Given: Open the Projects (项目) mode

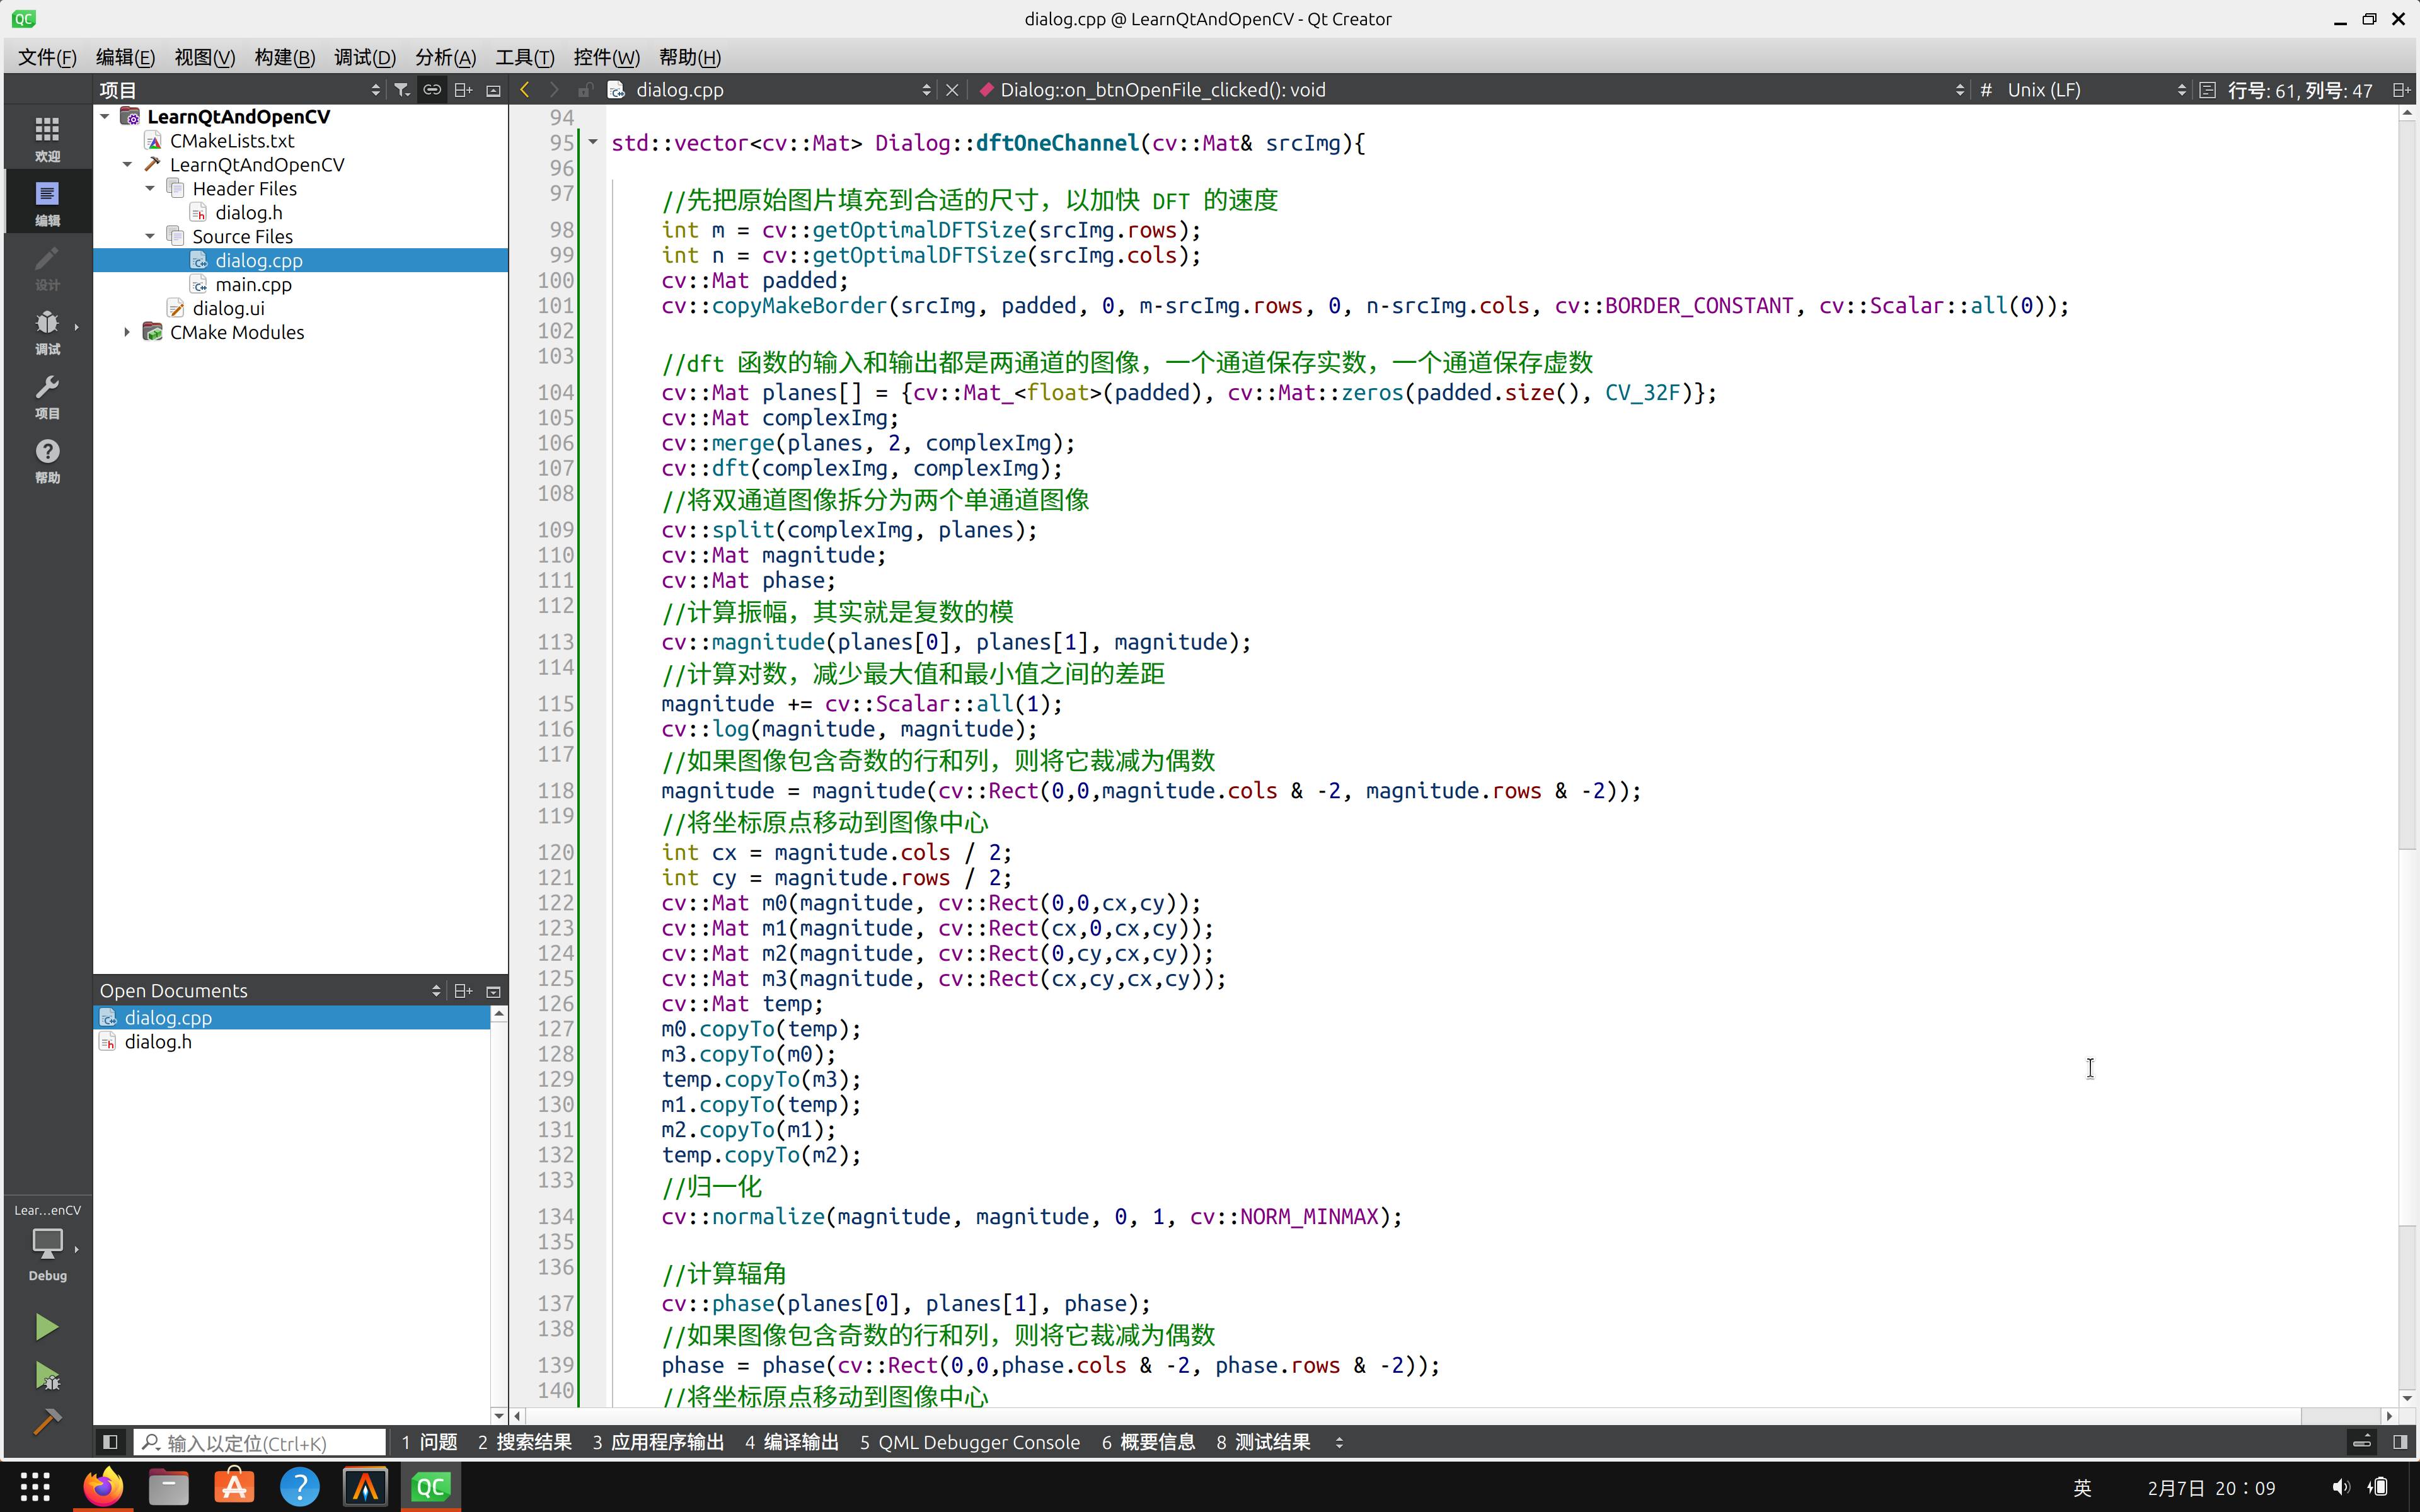Looking at the screenshot, I should [47, 396].
